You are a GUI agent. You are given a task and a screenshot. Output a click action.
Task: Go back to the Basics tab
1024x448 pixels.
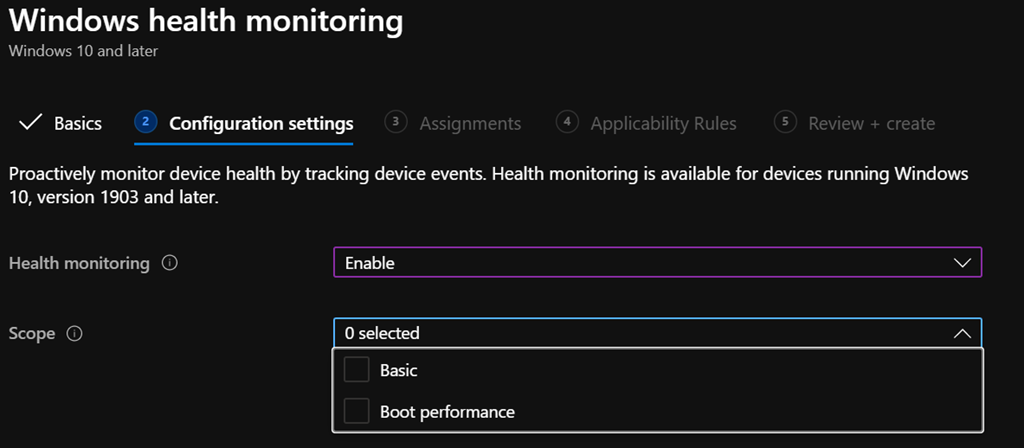tap(78, 124)
